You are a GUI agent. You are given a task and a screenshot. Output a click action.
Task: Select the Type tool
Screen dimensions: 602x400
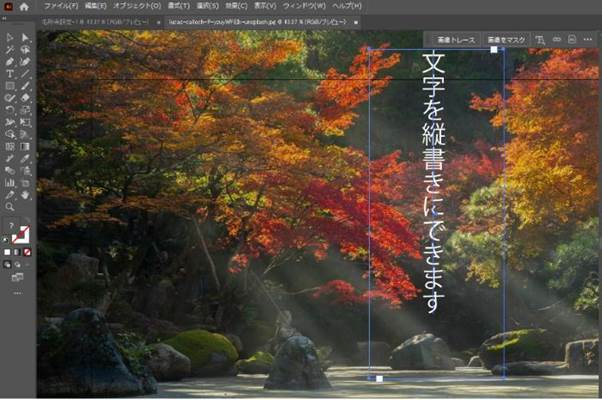[x=9, y=73]
